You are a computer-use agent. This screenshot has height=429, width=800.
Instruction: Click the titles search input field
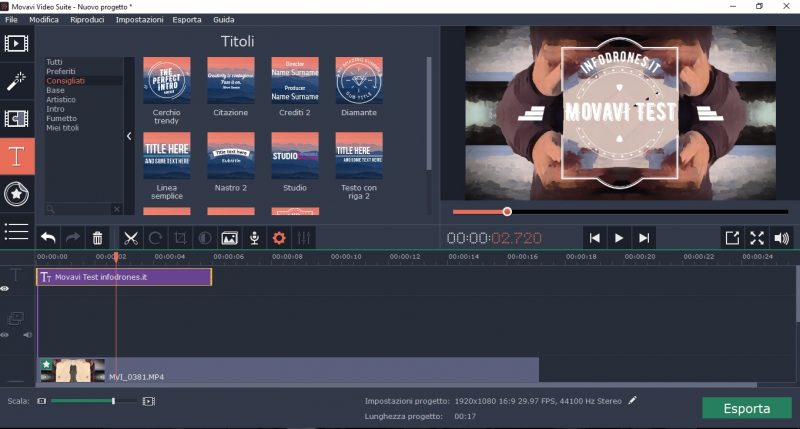point(78,209)
